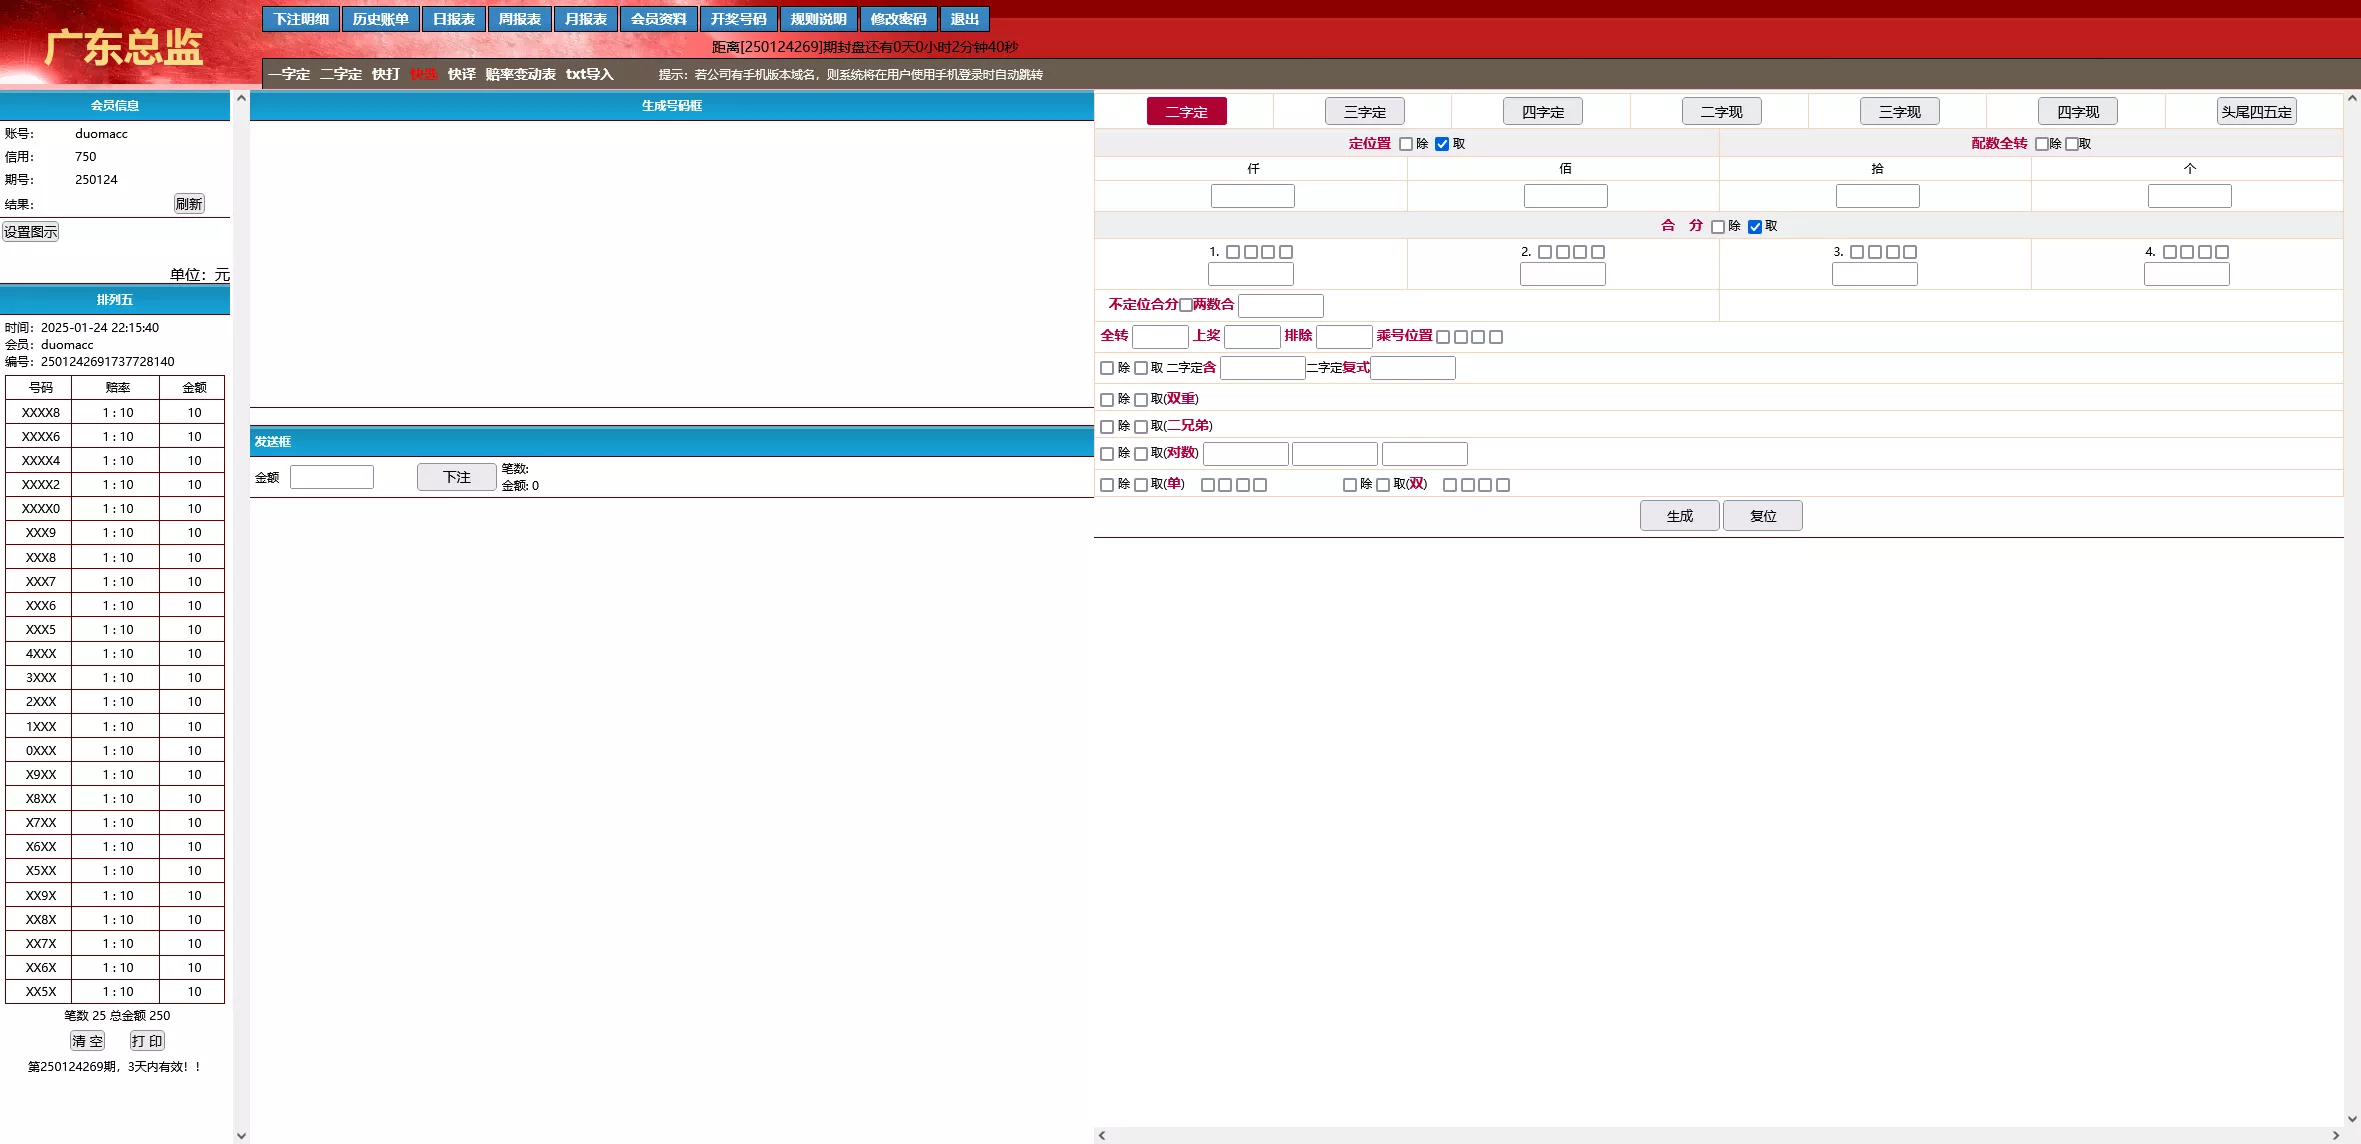Viewport: 2361px width, 1144px height.
Task: Uncheck the 合分 取 checkbox
Action: point(1755,227)
